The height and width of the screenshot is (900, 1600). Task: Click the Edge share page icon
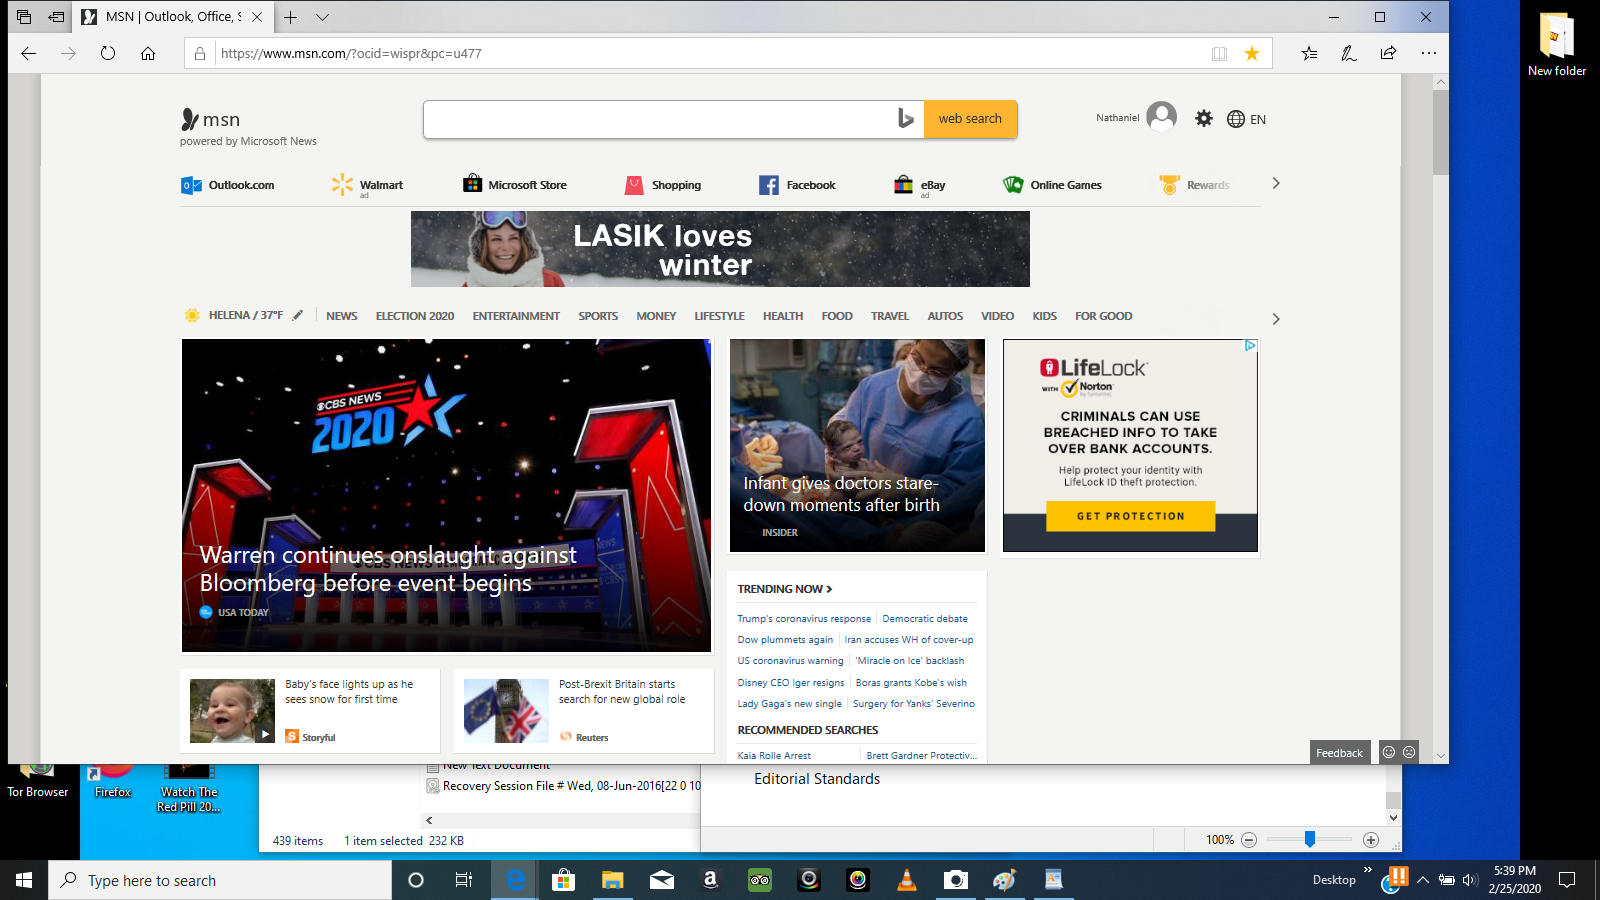1388,53
